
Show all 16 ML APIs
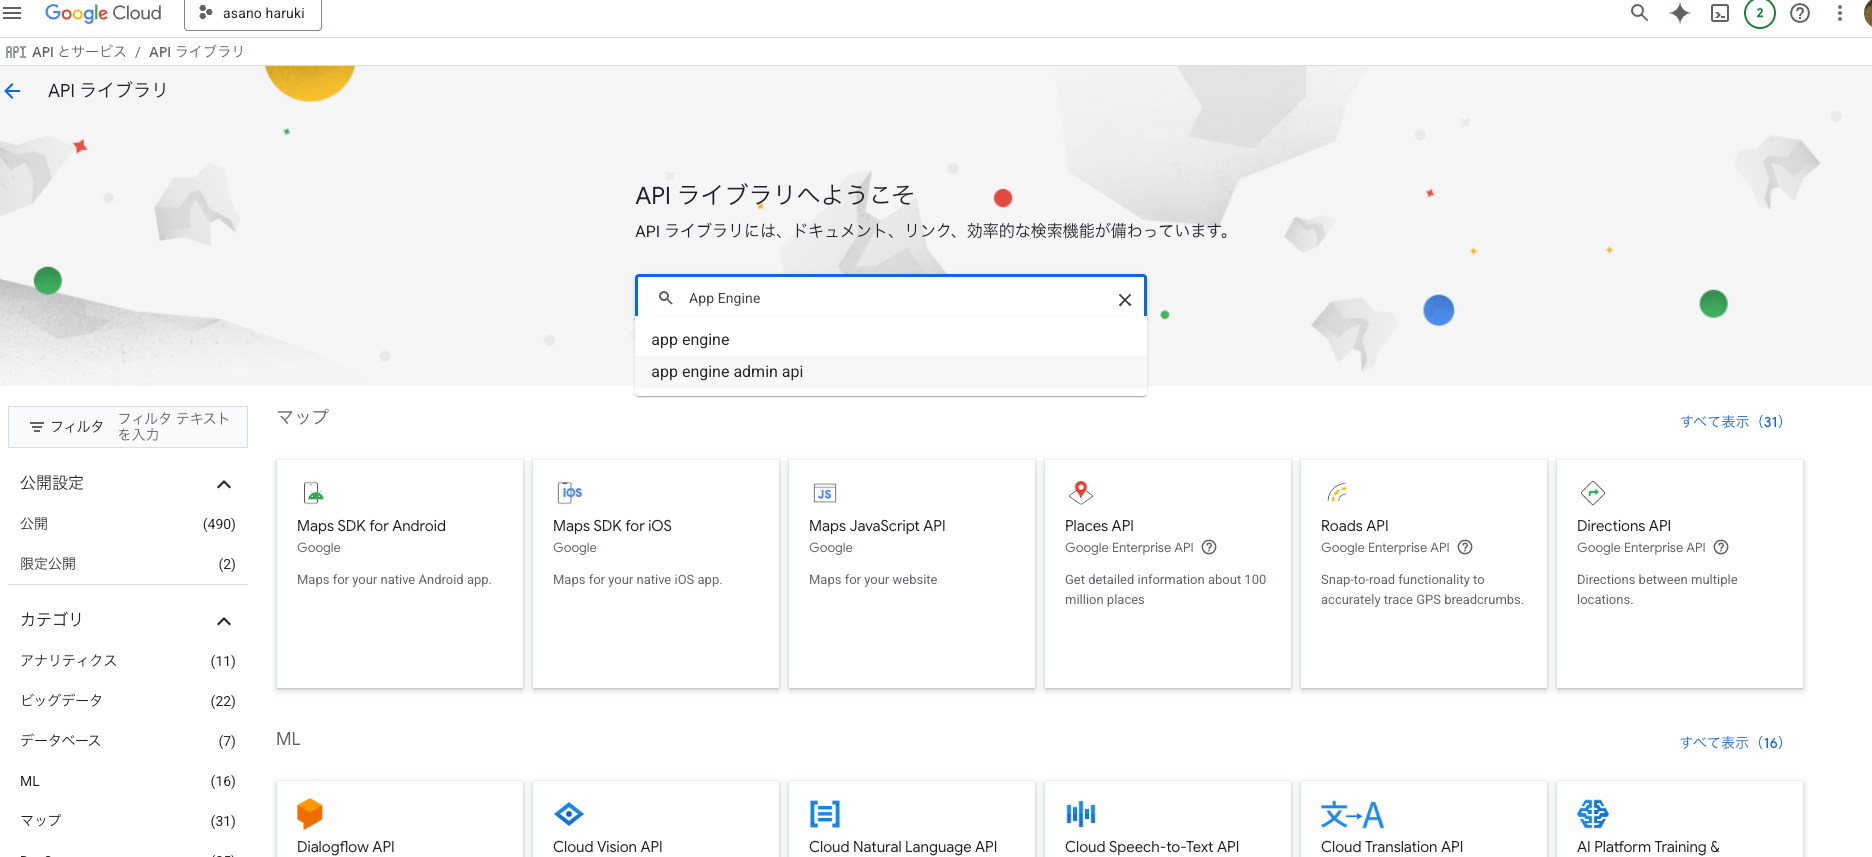click(1731, 743)
